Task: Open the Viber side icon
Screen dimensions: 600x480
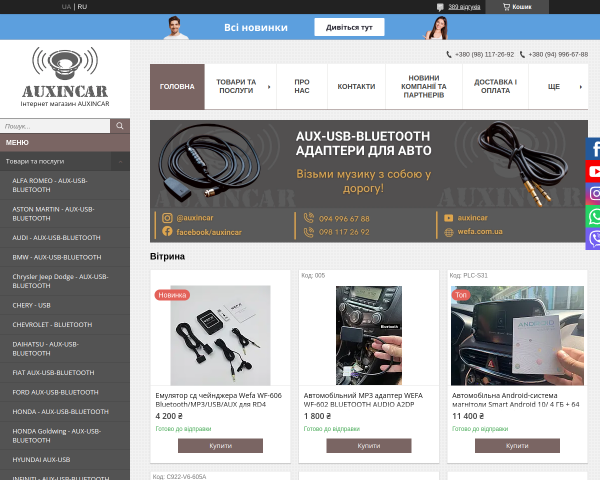Action: coord(593,239)
